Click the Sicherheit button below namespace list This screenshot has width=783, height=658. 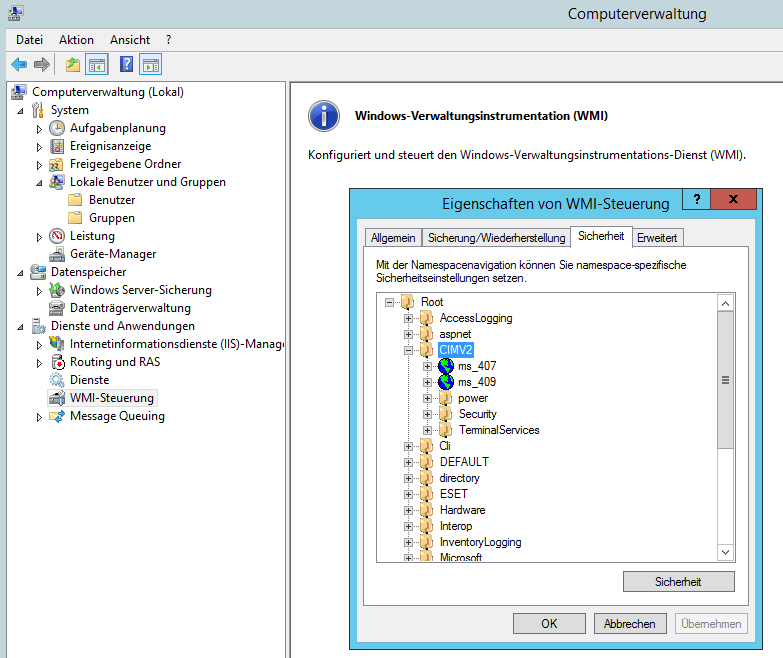point(678,581)
